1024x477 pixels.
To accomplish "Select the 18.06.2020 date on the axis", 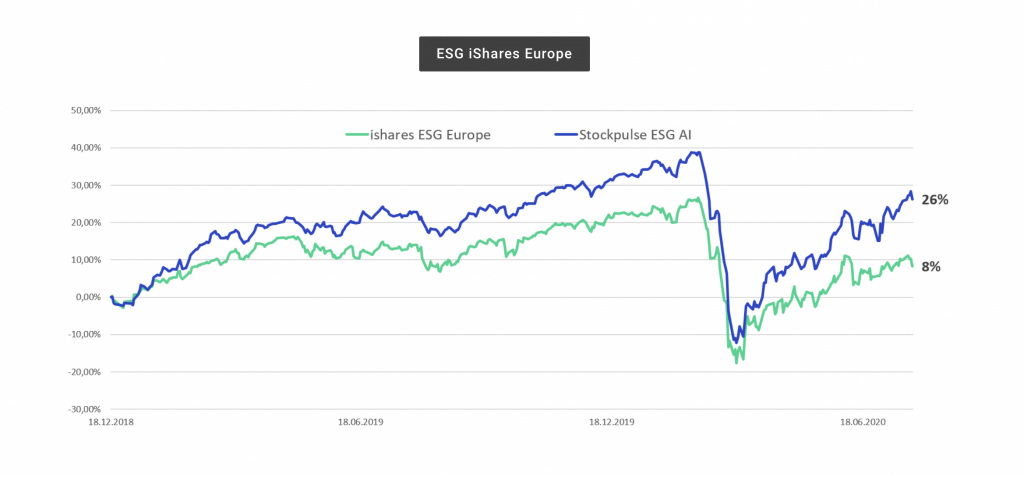I will tap(864, 422).
